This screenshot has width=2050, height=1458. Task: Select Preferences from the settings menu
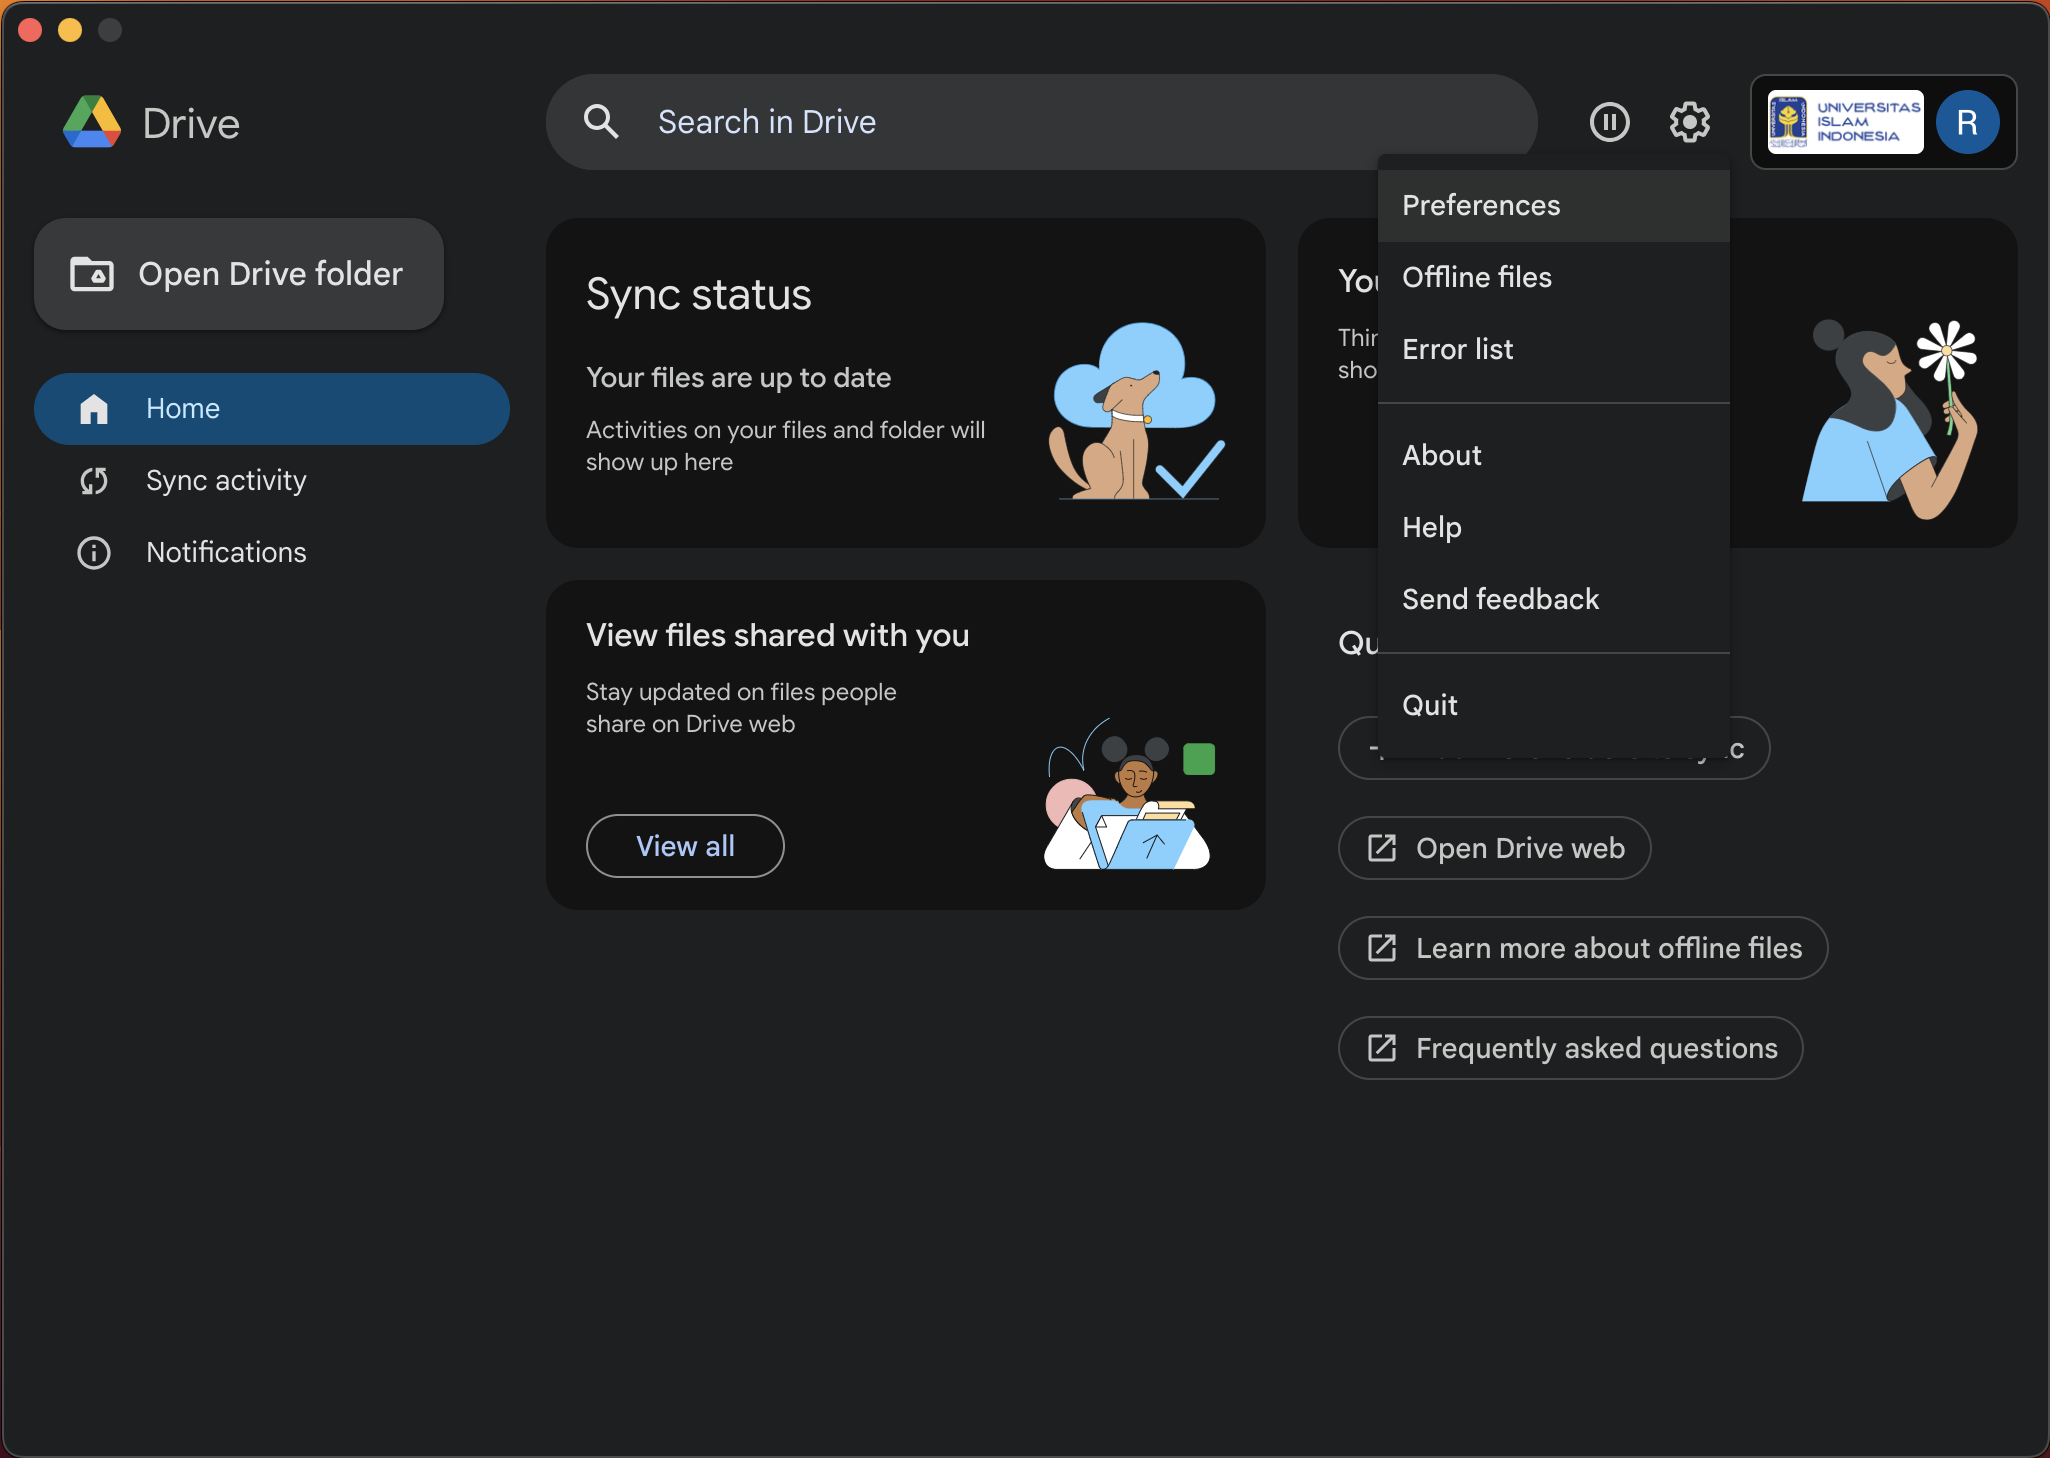[x=1481, y=206]
